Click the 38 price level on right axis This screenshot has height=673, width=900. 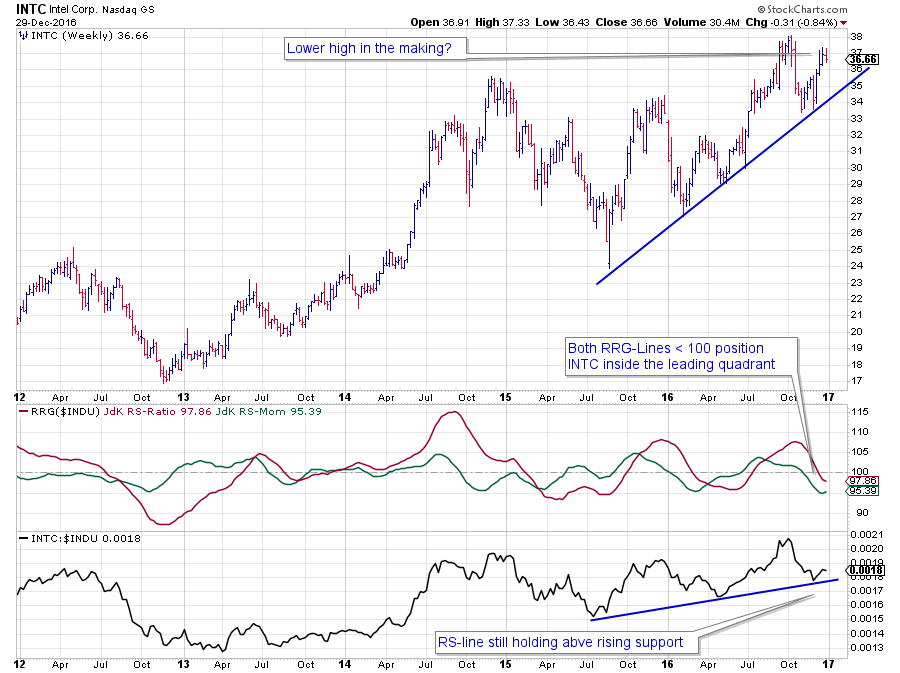856,37
